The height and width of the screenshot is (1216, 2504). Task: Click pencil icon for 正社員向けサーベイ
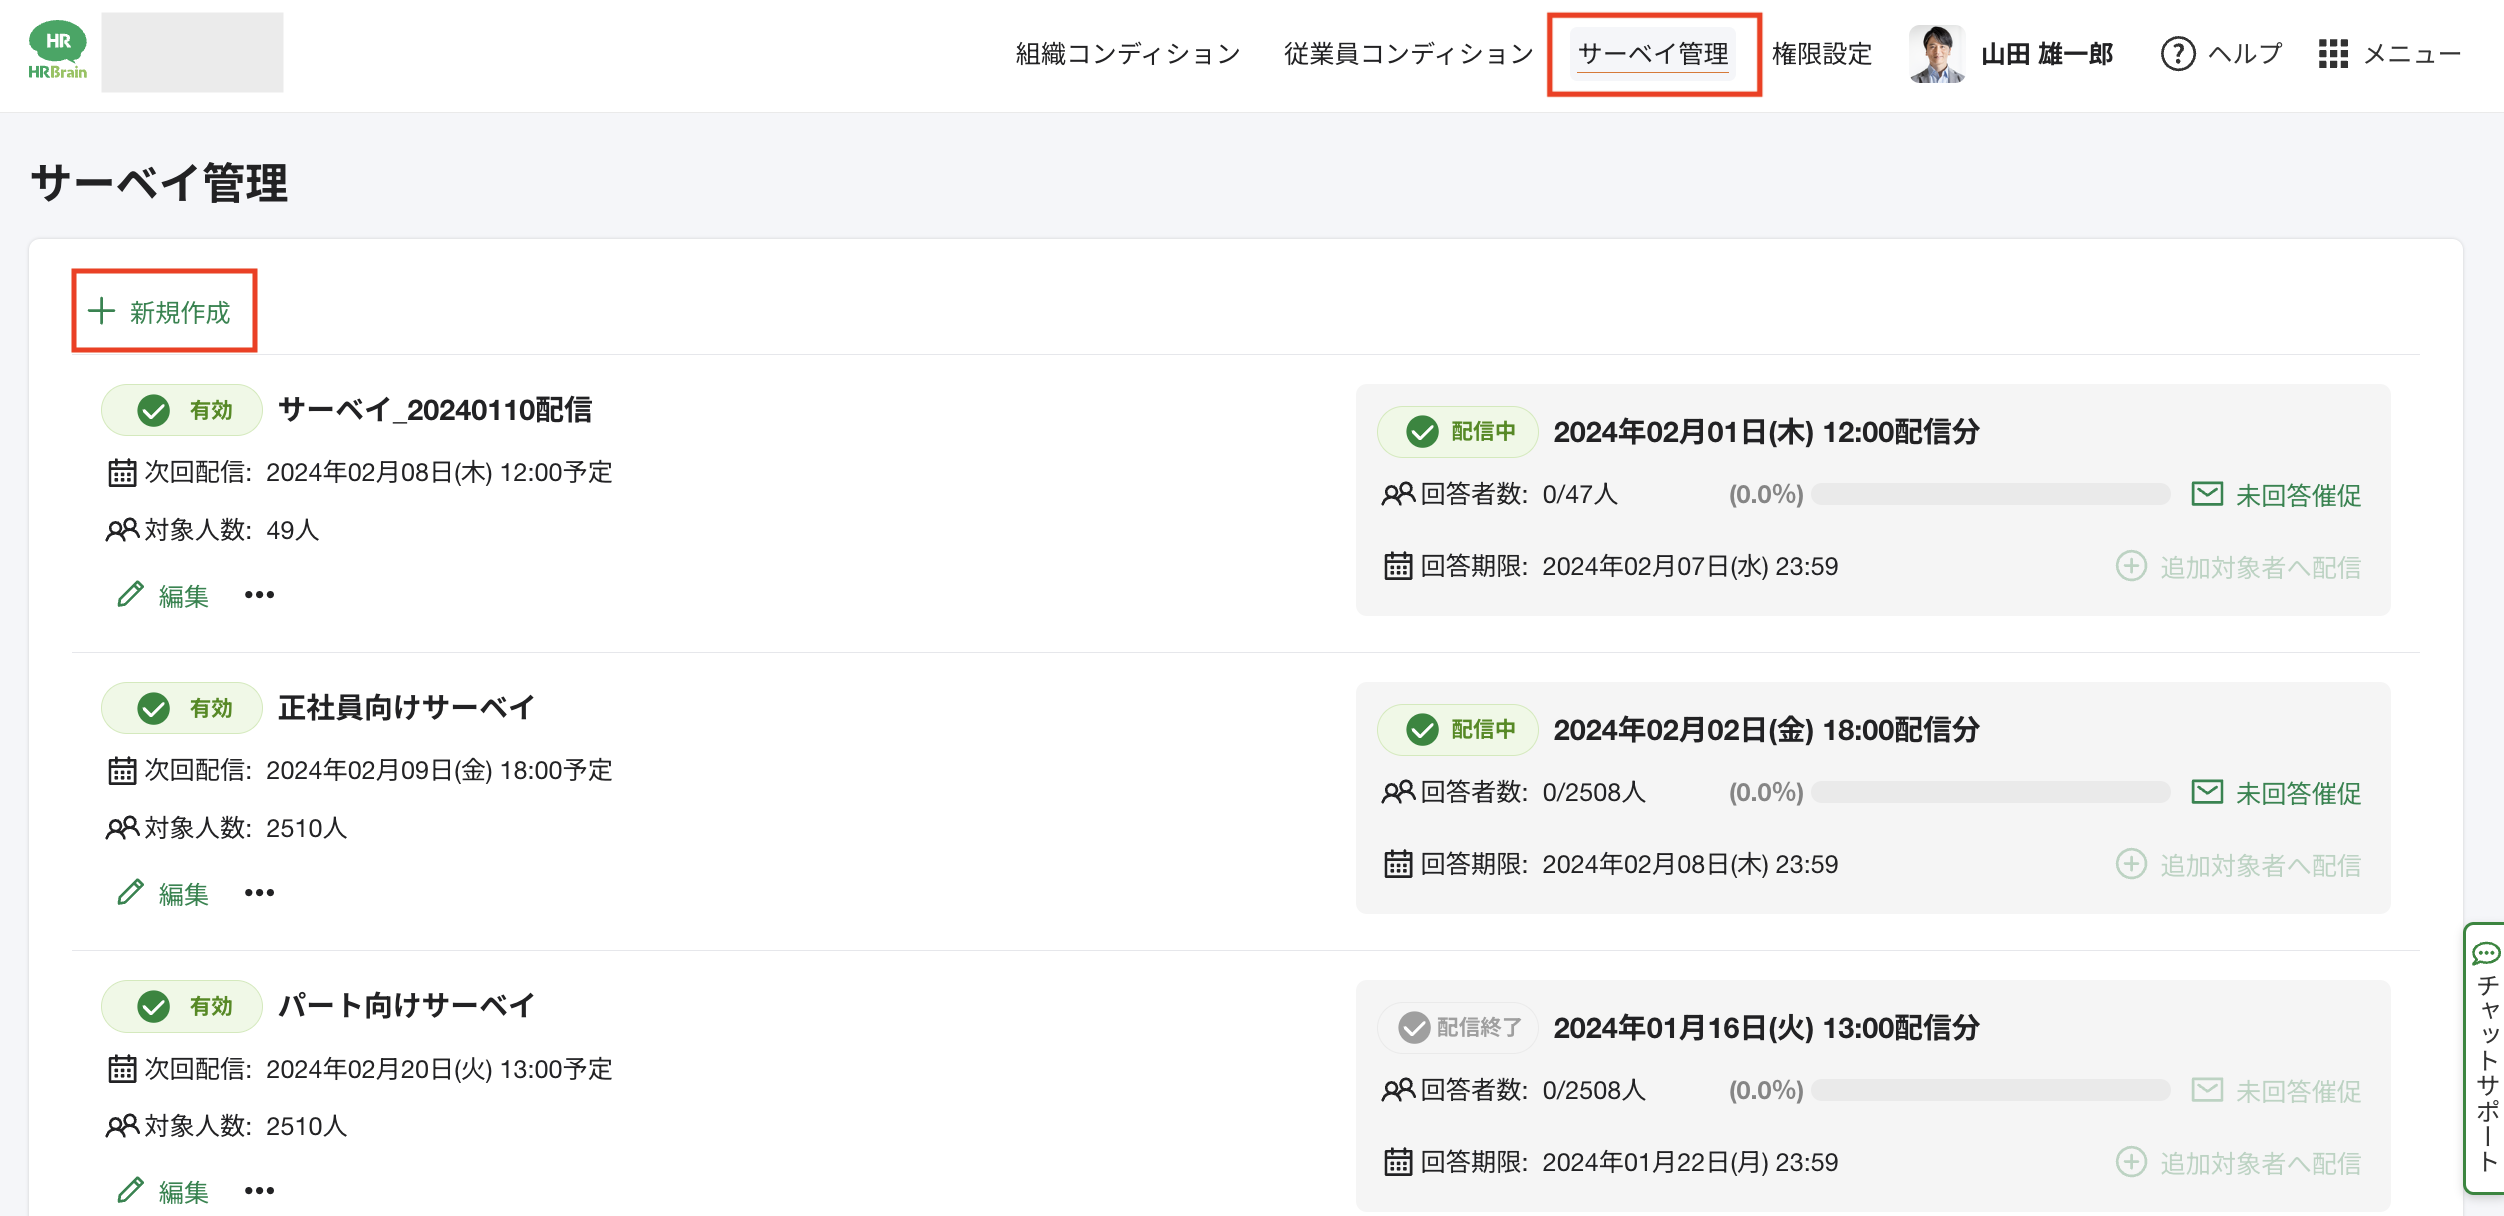point(130,892)
